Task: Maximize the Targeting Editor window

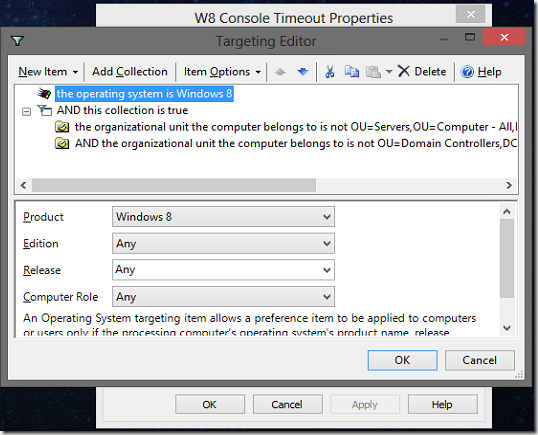Action: coord(470,37)
